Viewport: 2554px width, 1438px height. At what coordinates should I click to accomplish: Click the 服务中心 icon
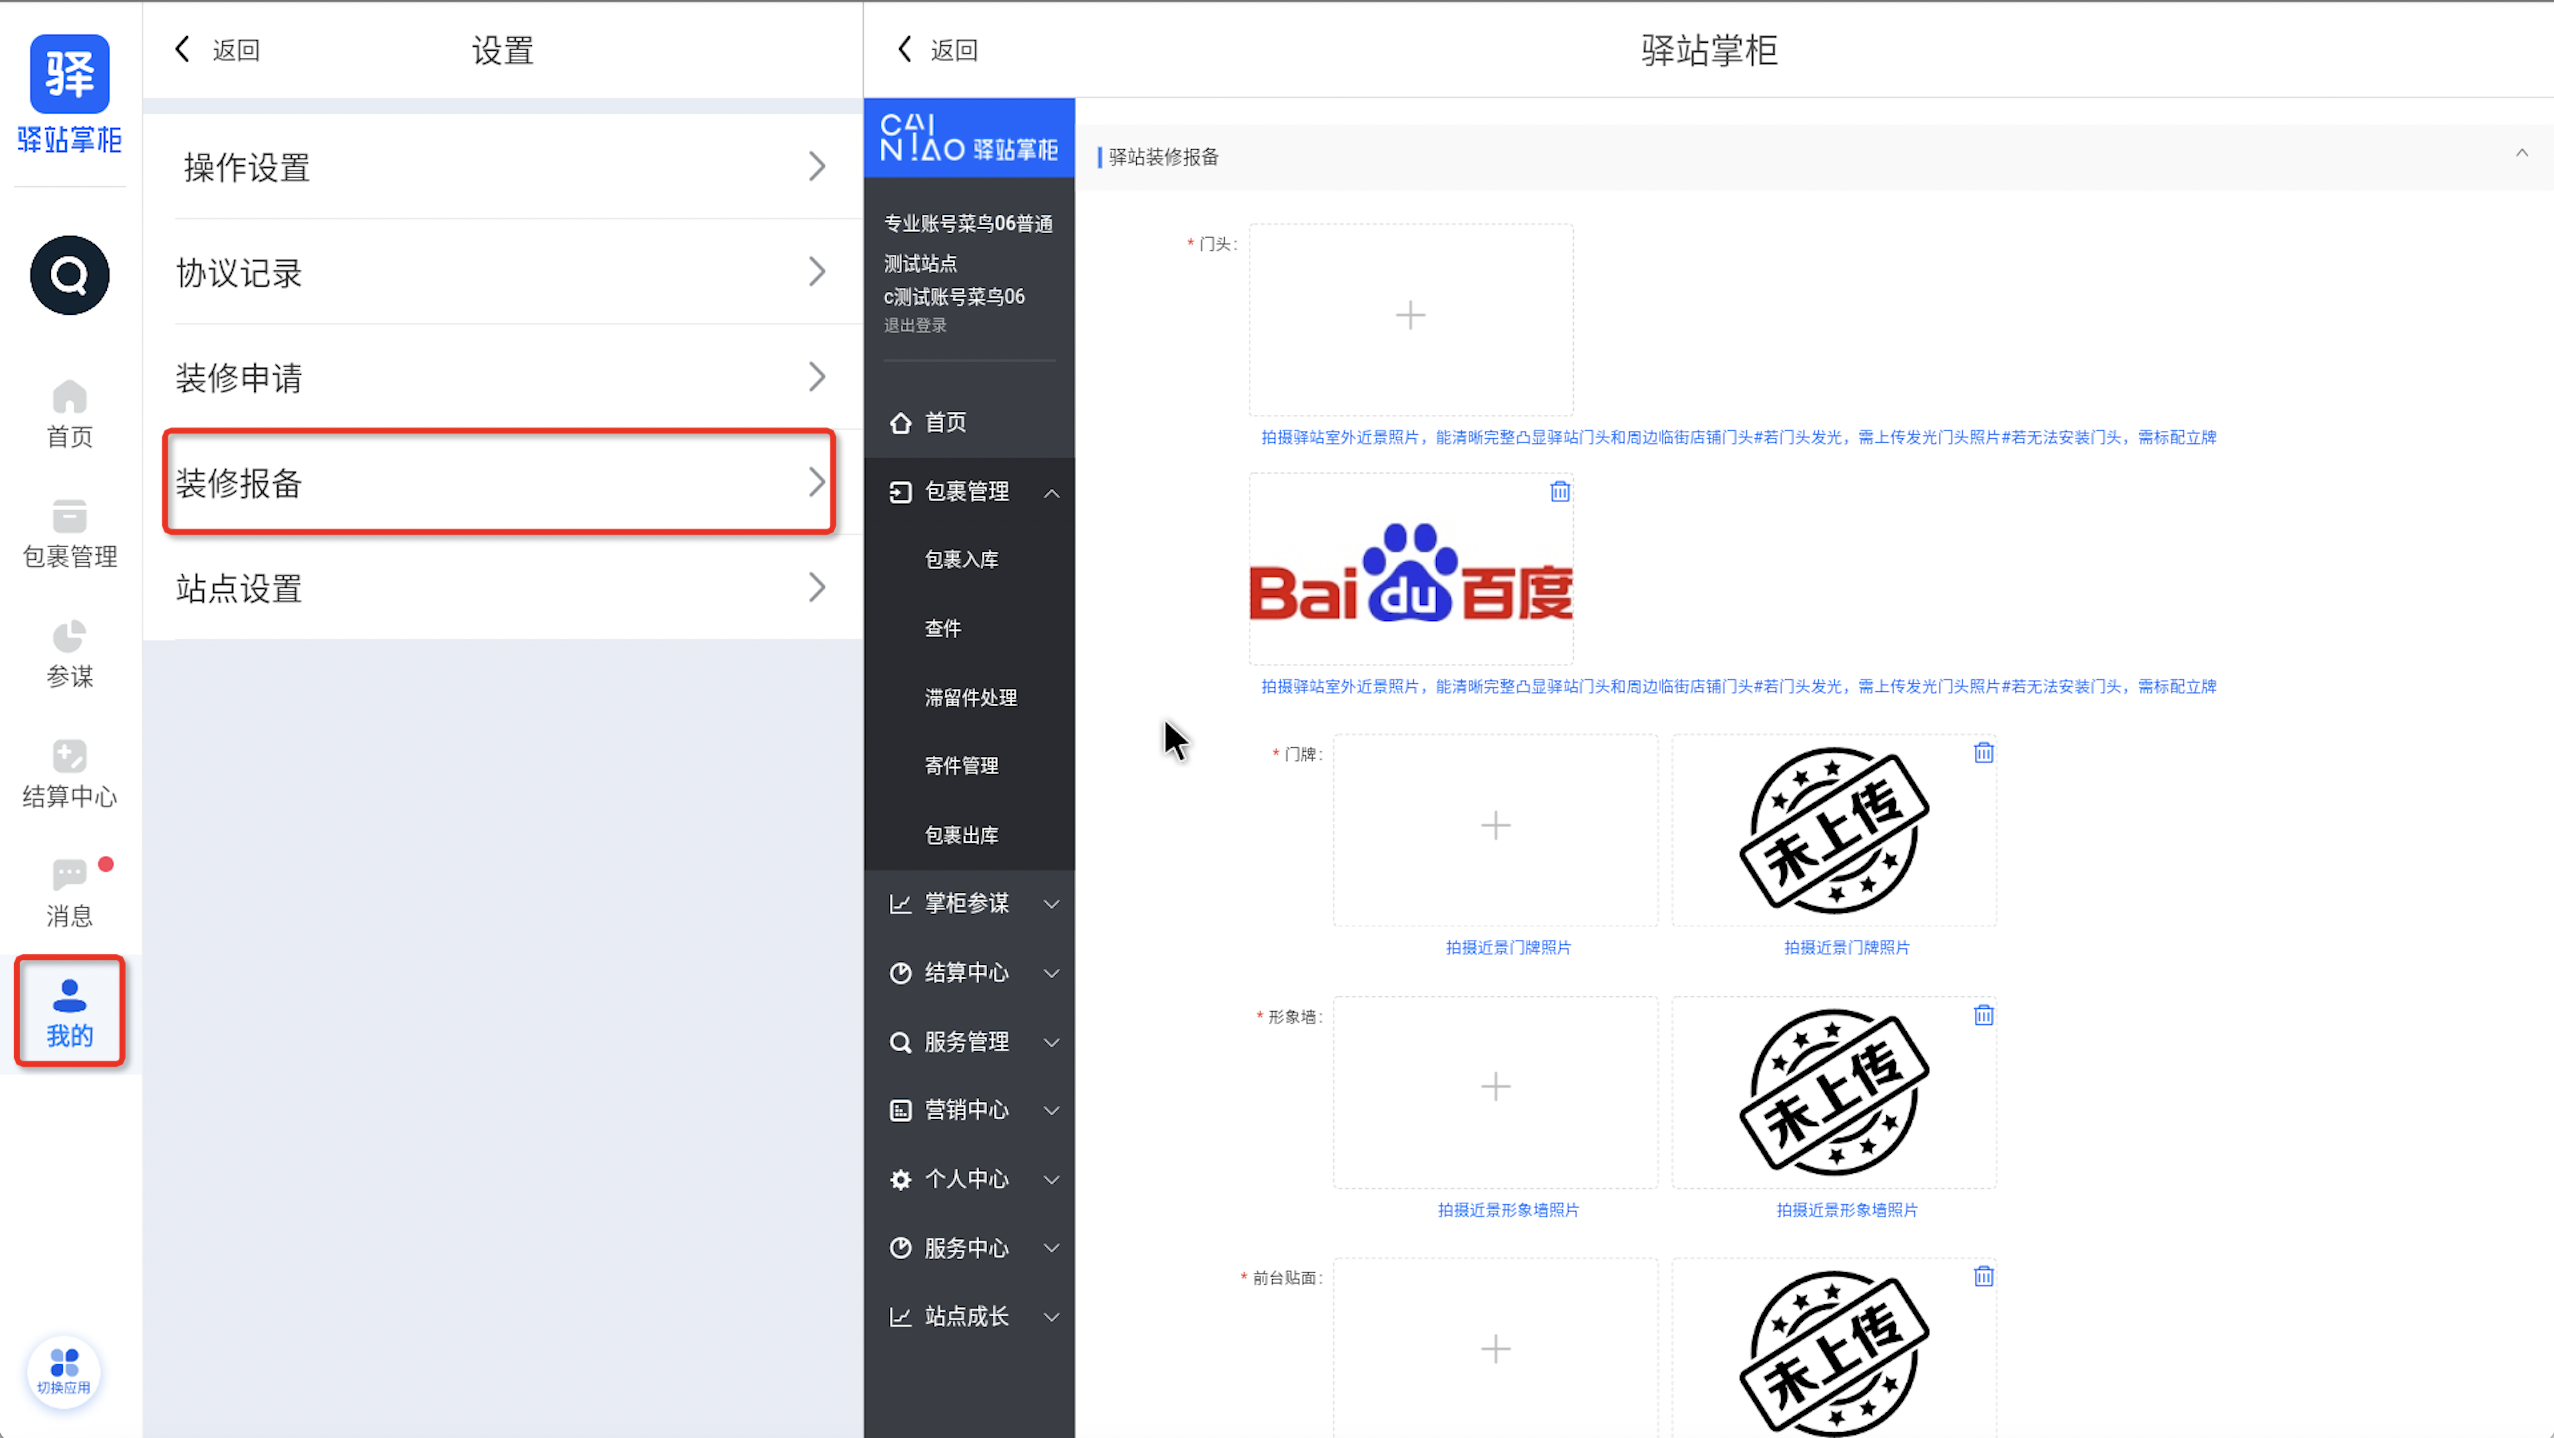pyautogui.click(x=900, y=1248)
